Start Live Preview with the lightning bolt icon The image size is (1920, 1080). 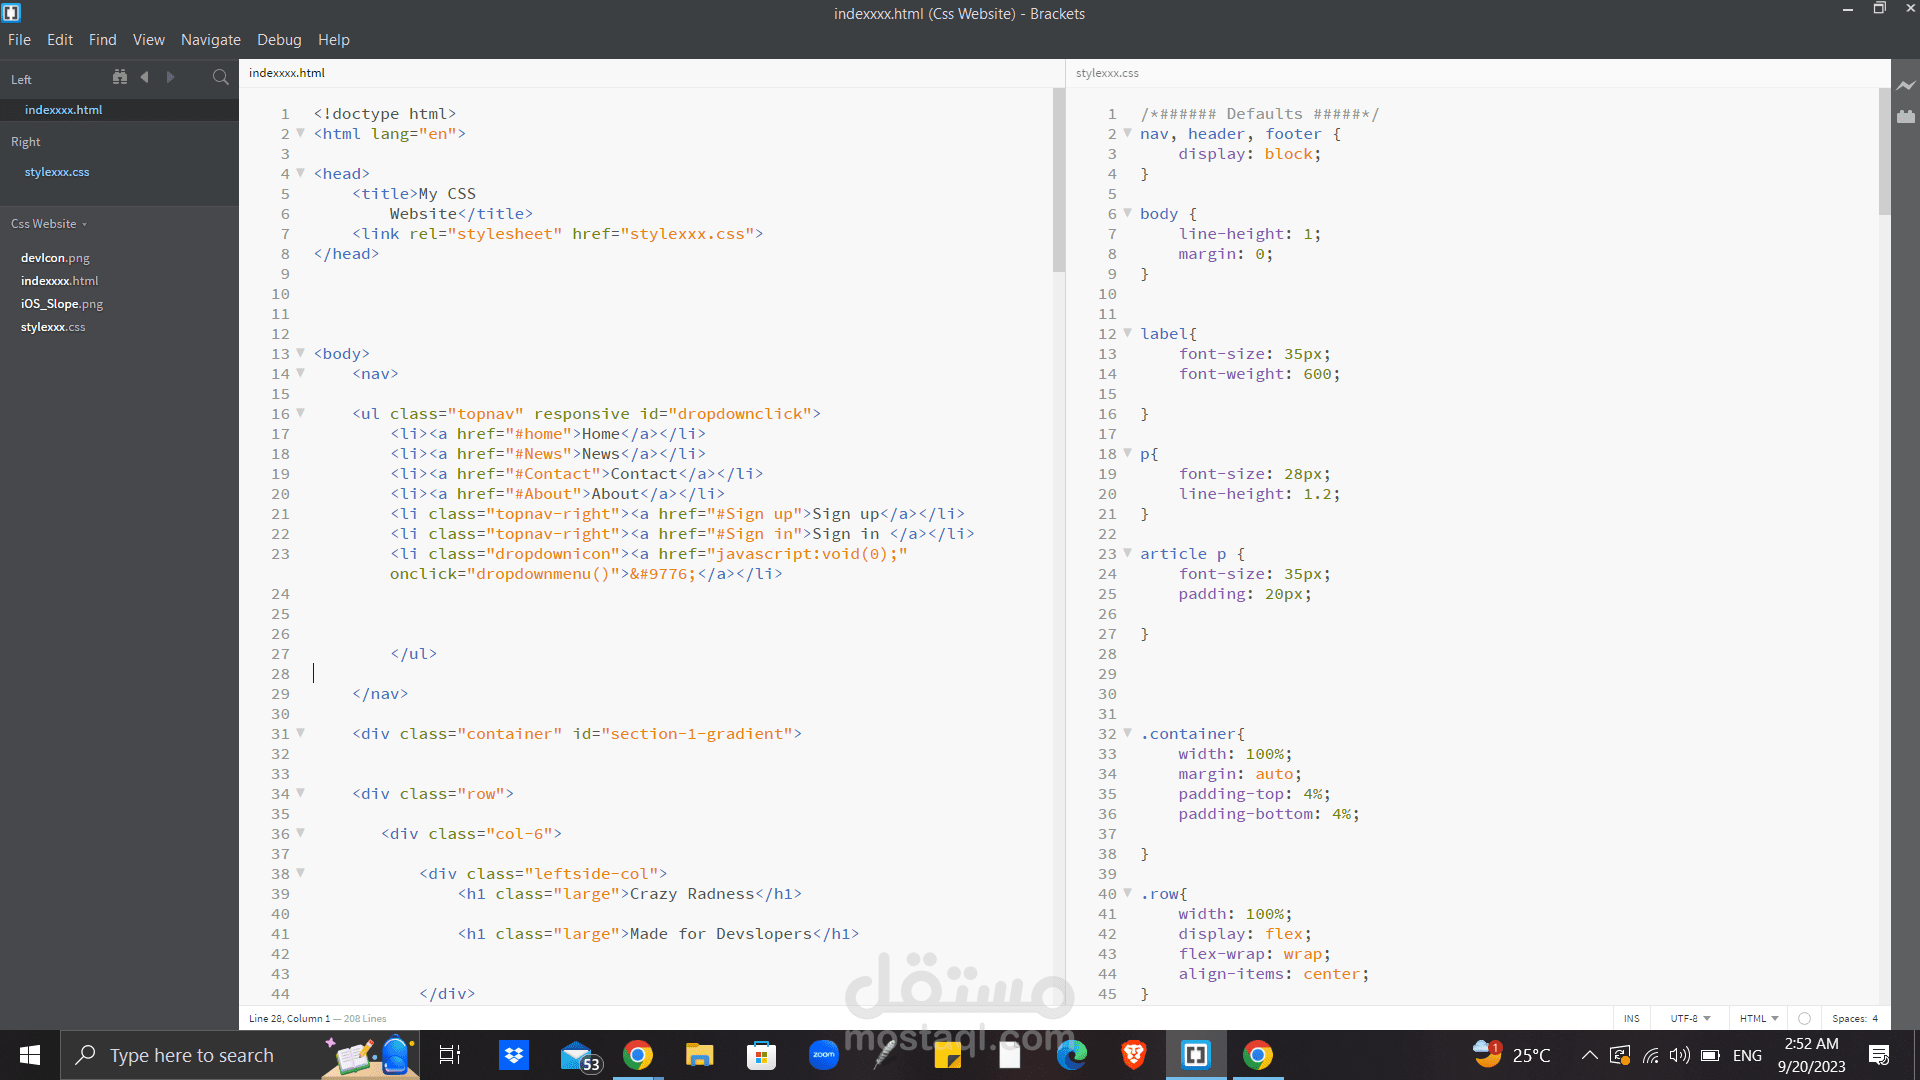tap(1906, 86)
